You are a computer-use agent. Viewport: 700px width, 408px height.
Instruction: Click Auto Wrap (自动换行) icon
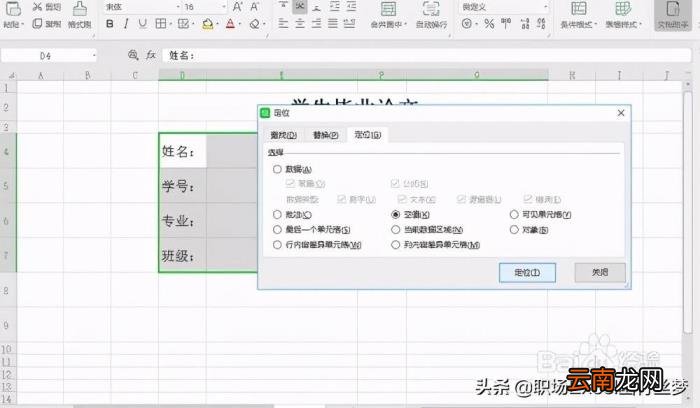coord(431,8)
